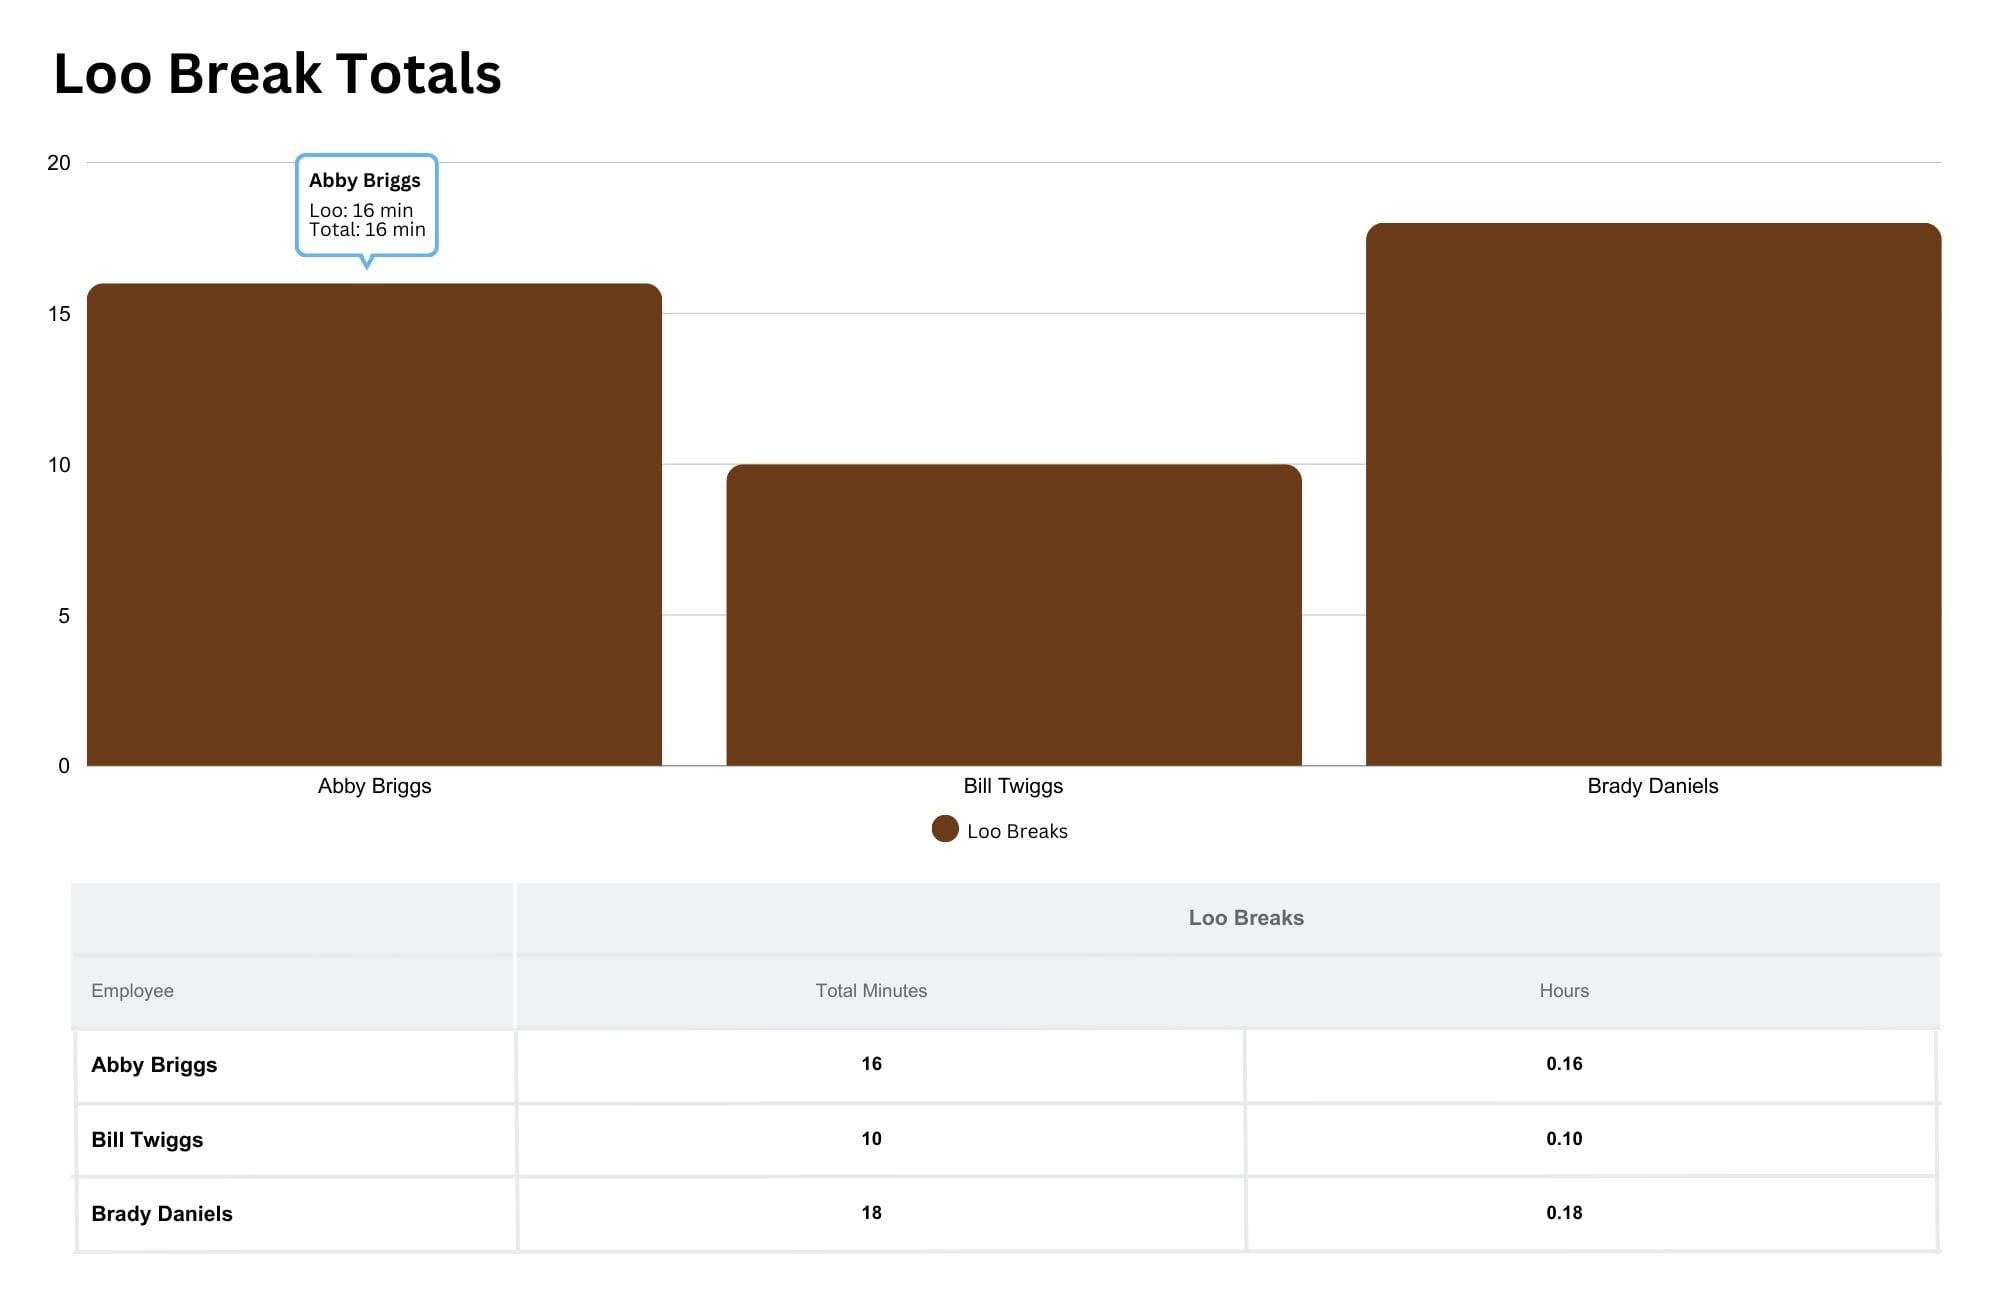Click the chart title Loo Break Totals
Image resolution: width=2000 pixels, height=1300 pixels.
point(278,72)
